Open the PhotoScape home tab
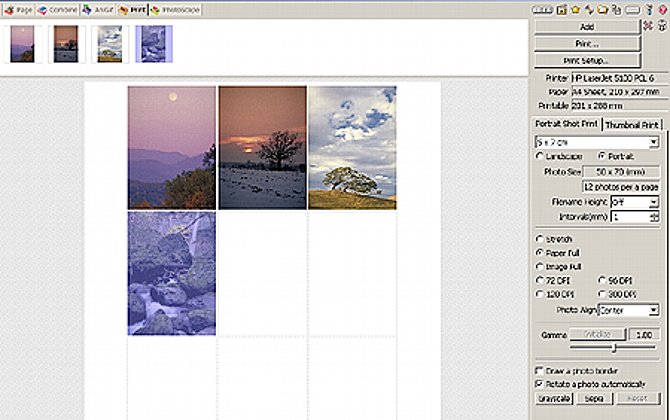Screen dimensions: 670x420 click(x=175, y=10)
